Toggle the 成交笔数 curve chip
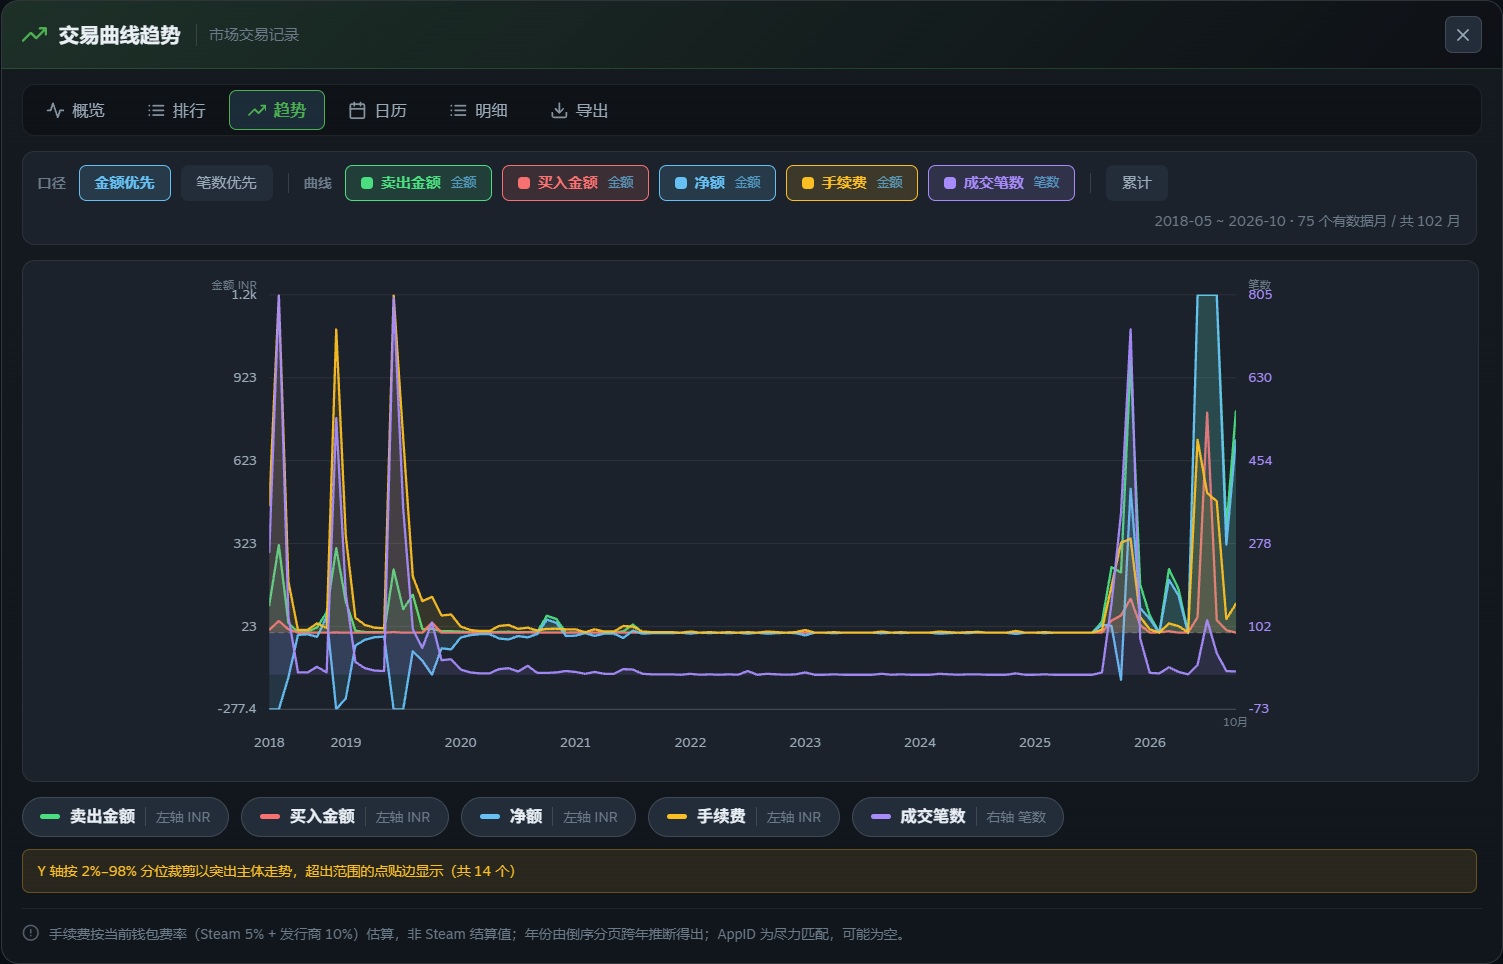This screenshot has width=1503, height=964. [x=1001, y=183]
